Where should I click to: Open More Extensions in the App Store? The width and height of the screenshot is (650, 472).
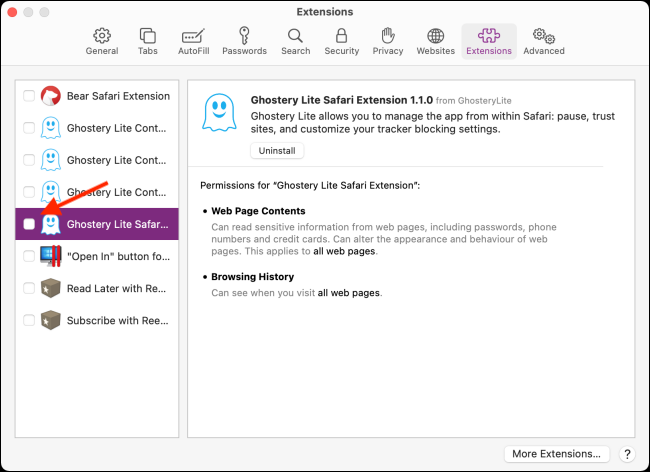(x=556, y=454)
